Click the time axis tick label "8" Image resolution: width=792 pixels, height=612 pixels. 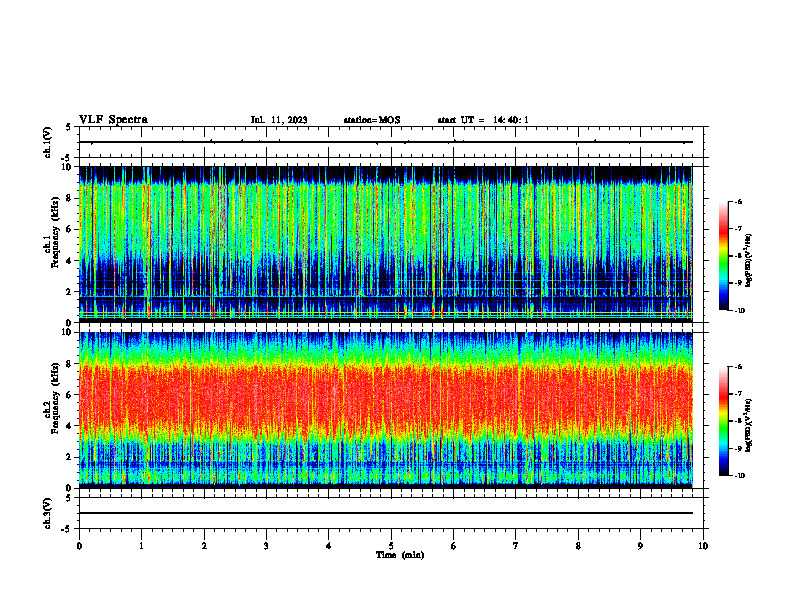coord(578,546)
